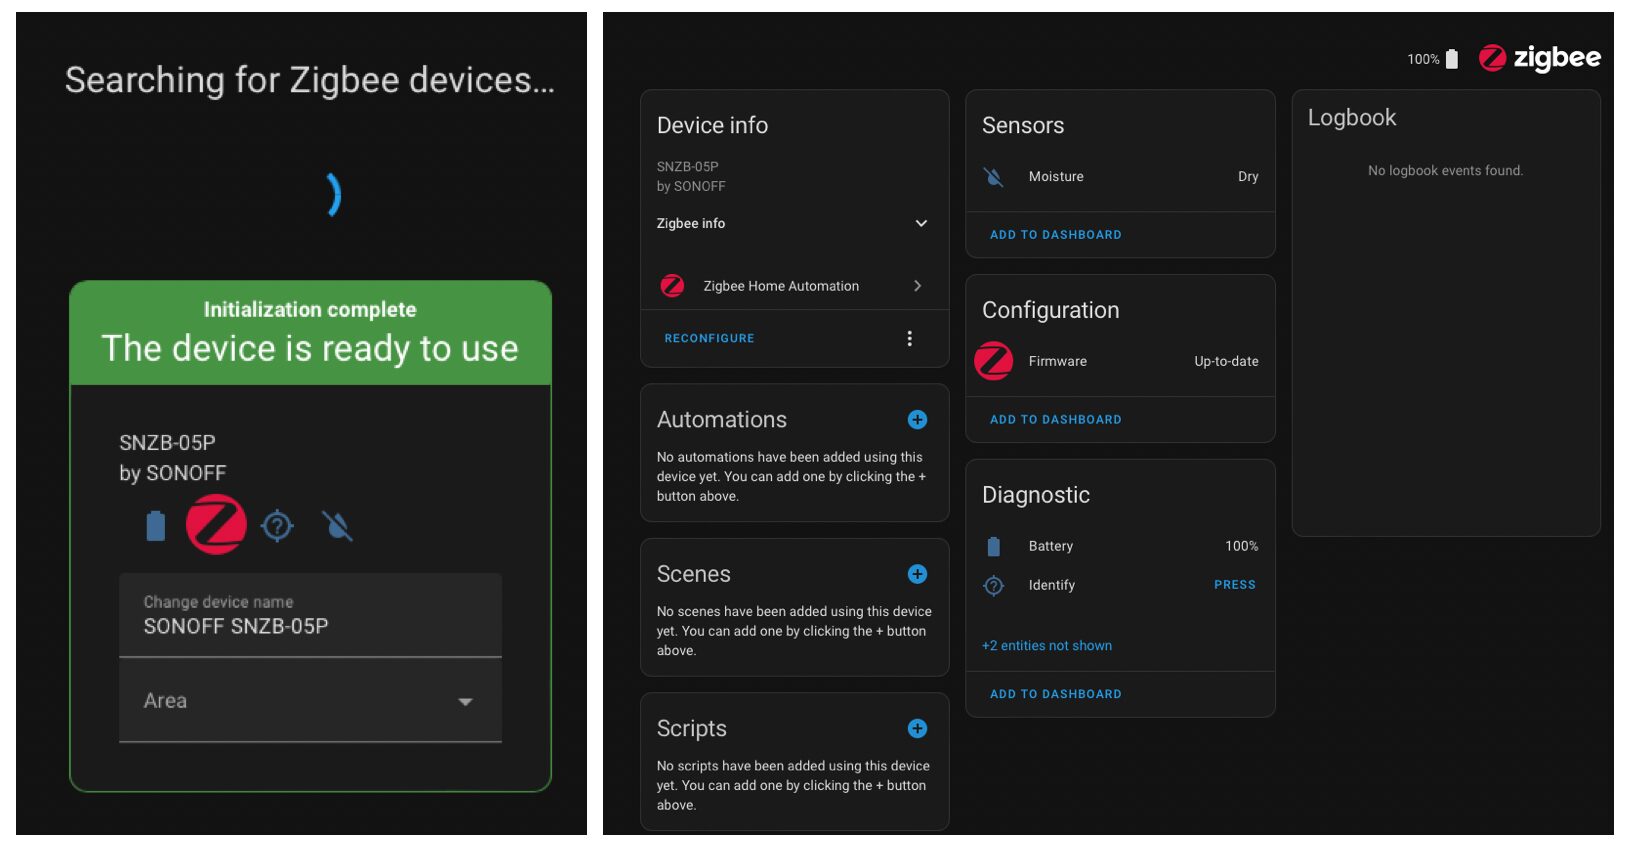Viewport: 1628px width, 842px height.
Task: Click the Zigbee logo in top right header
Action: click(x=1540, y=58)
